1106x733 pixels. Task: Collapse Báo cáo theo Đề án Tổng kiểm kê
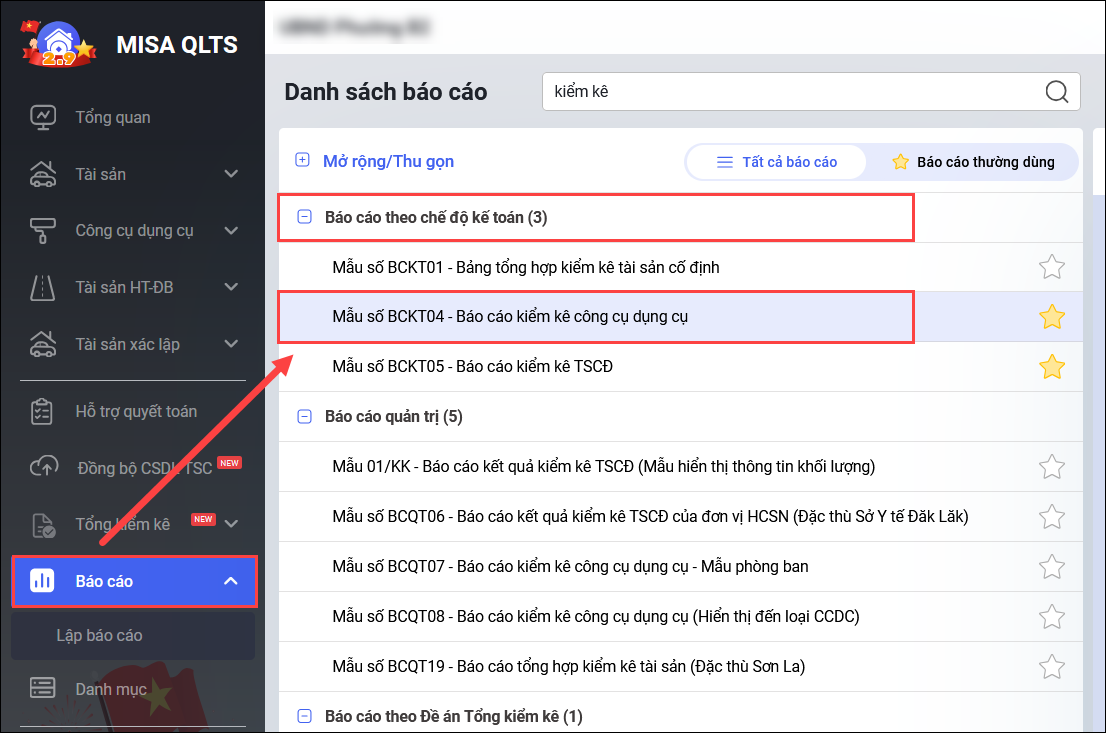(304, 716)
